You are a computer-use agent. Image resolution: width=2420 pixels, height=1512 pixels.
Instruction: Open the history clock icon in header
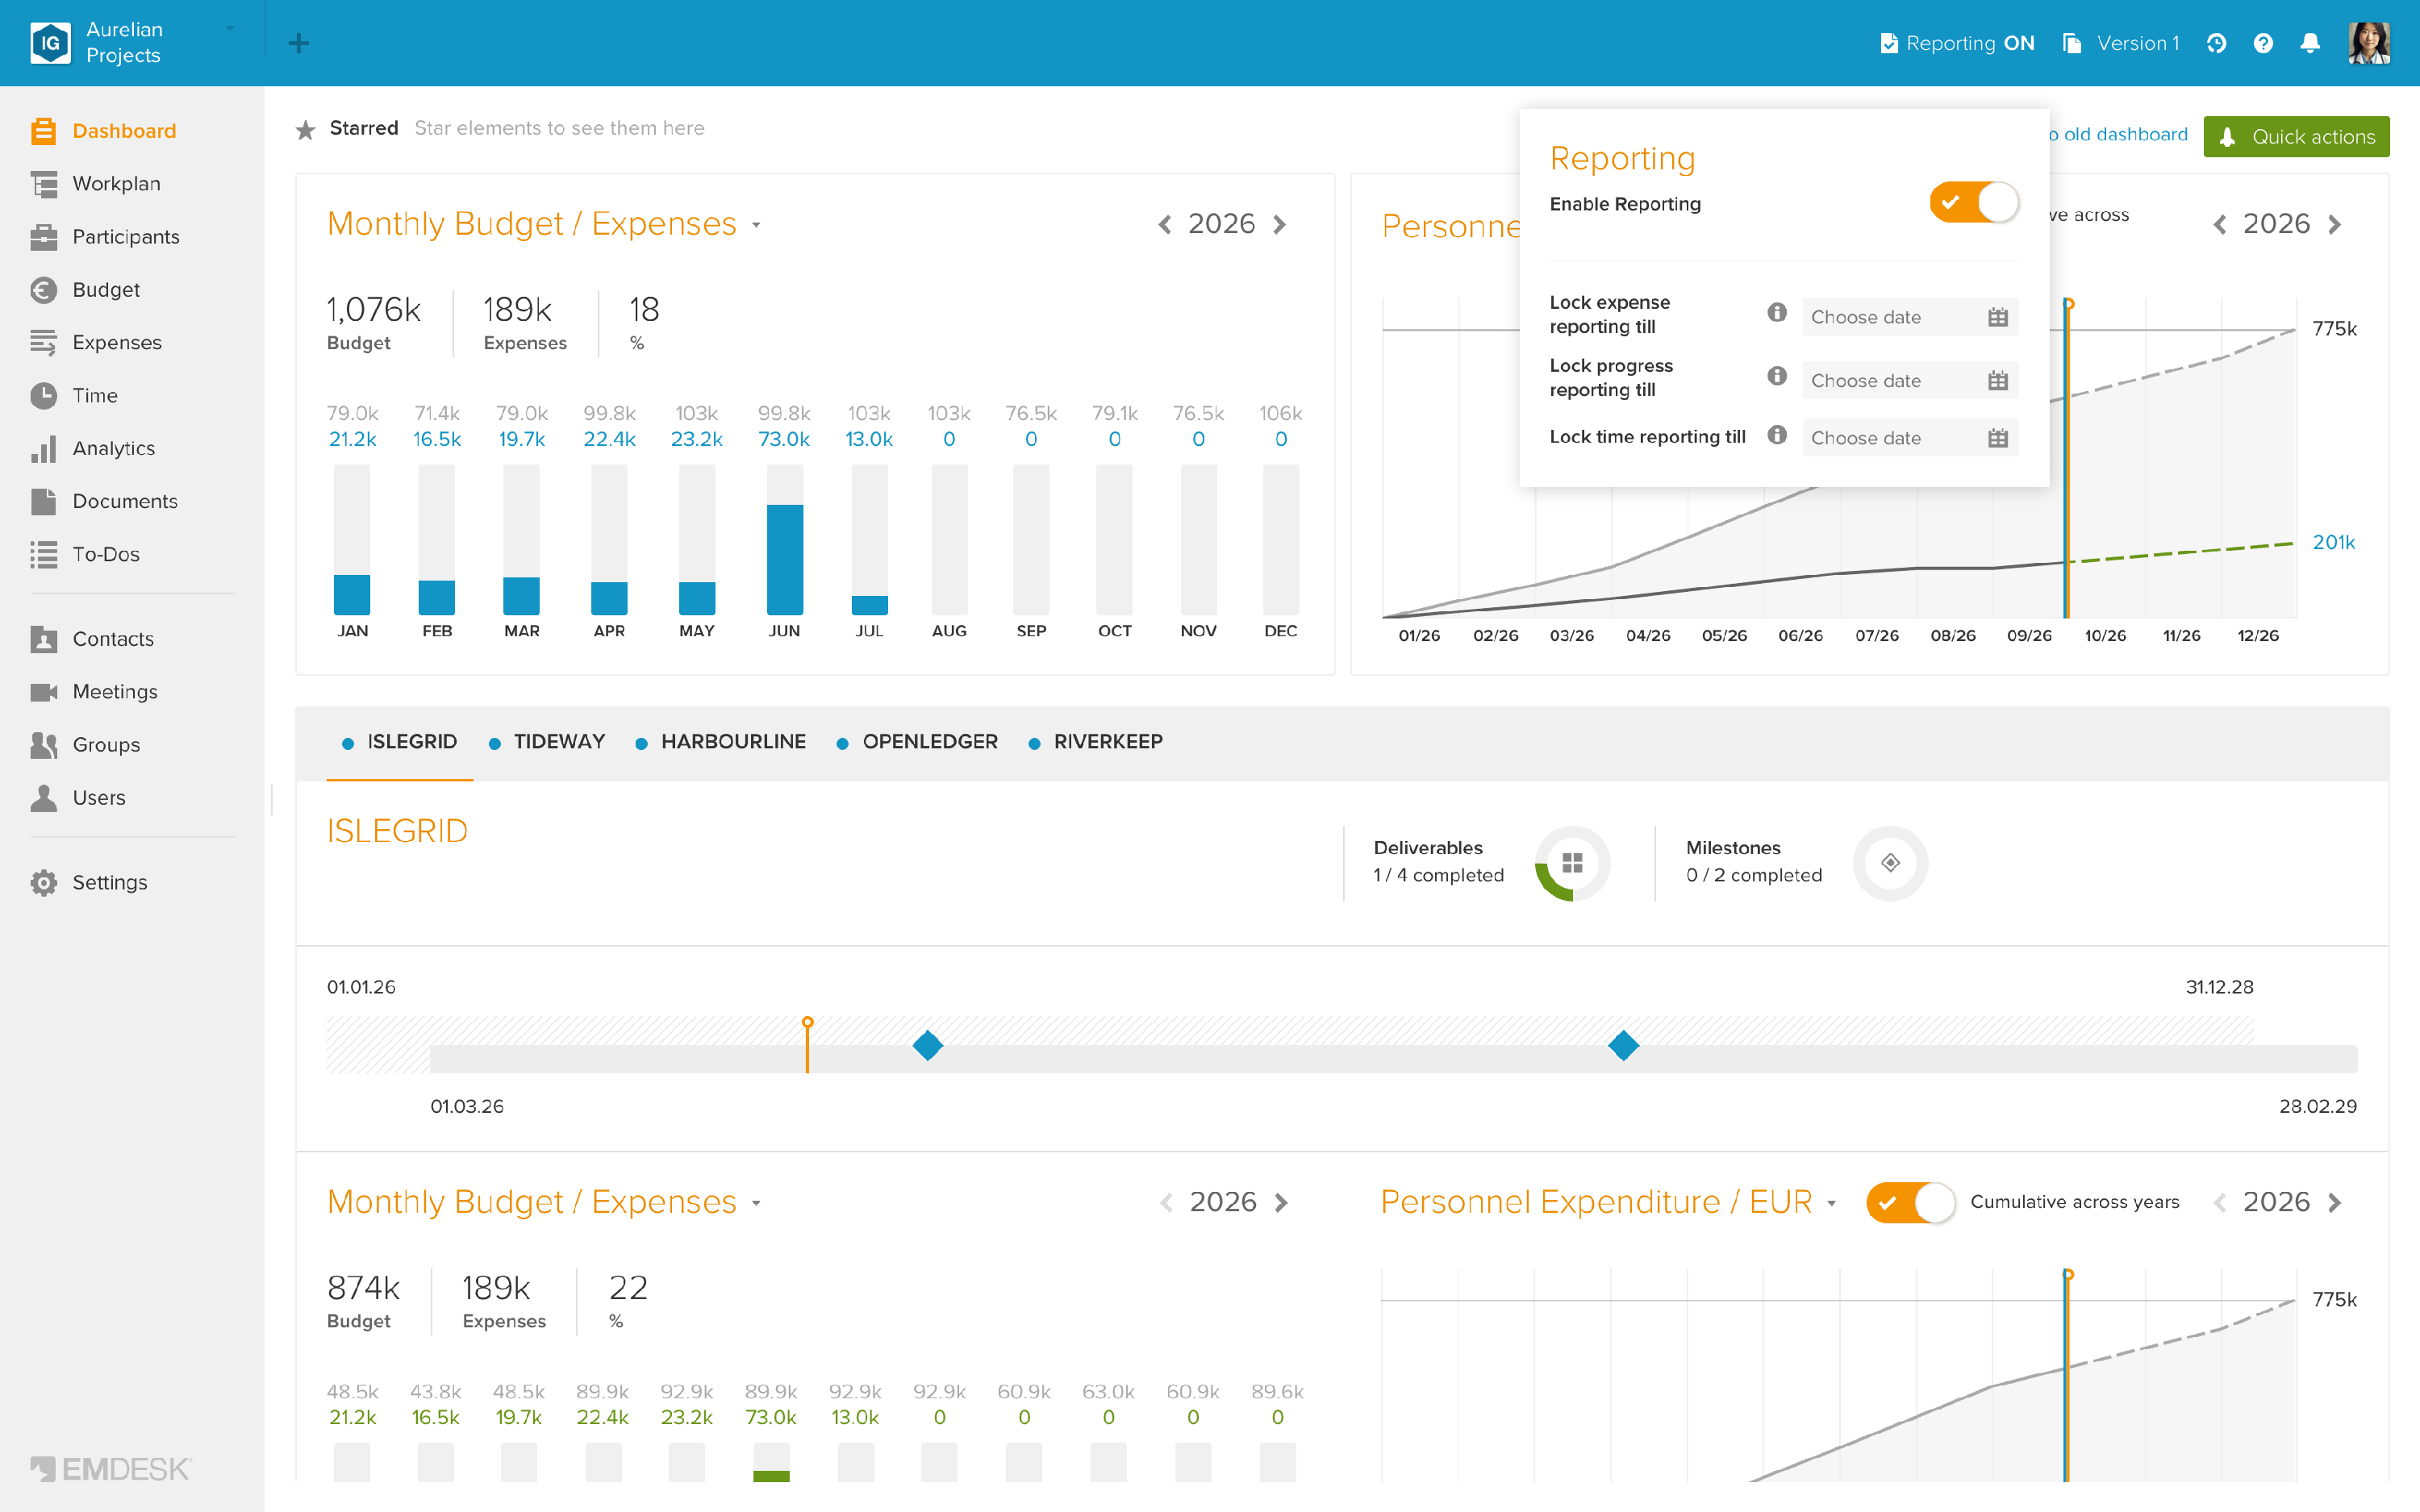point(2216,43)
